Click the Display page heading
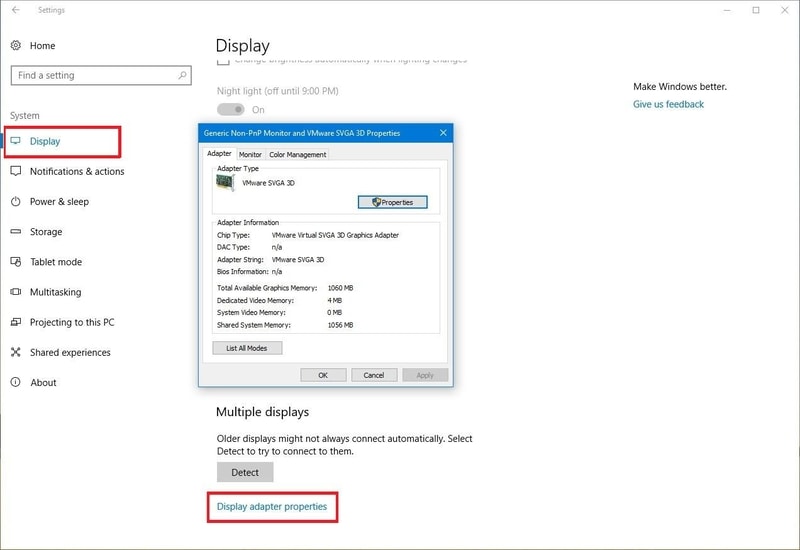 point(242,46)
